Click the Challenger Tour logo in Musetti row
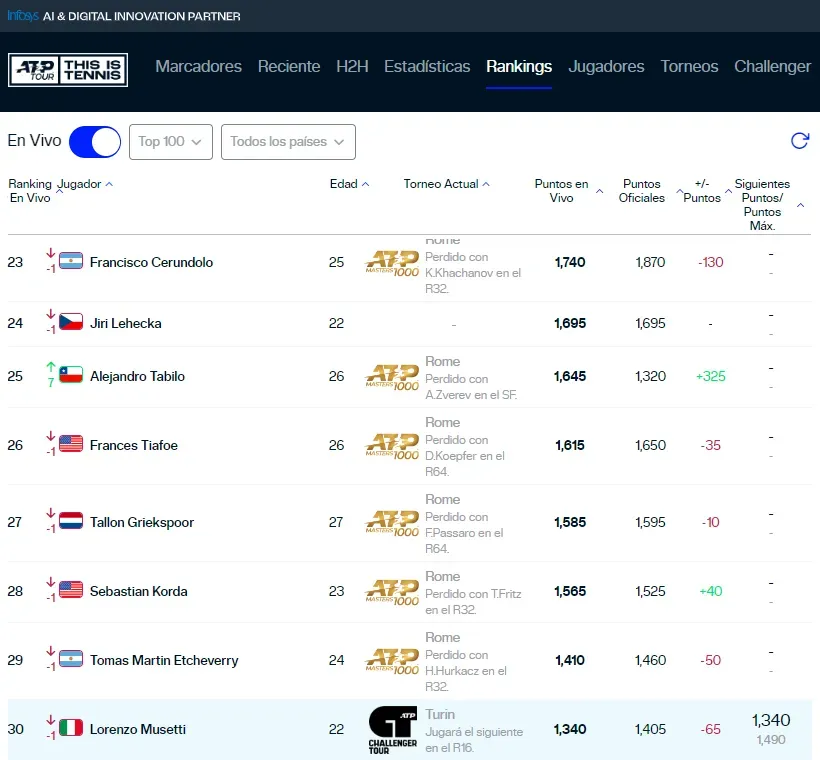Screen dimensions: 820x760 (392, 730)
